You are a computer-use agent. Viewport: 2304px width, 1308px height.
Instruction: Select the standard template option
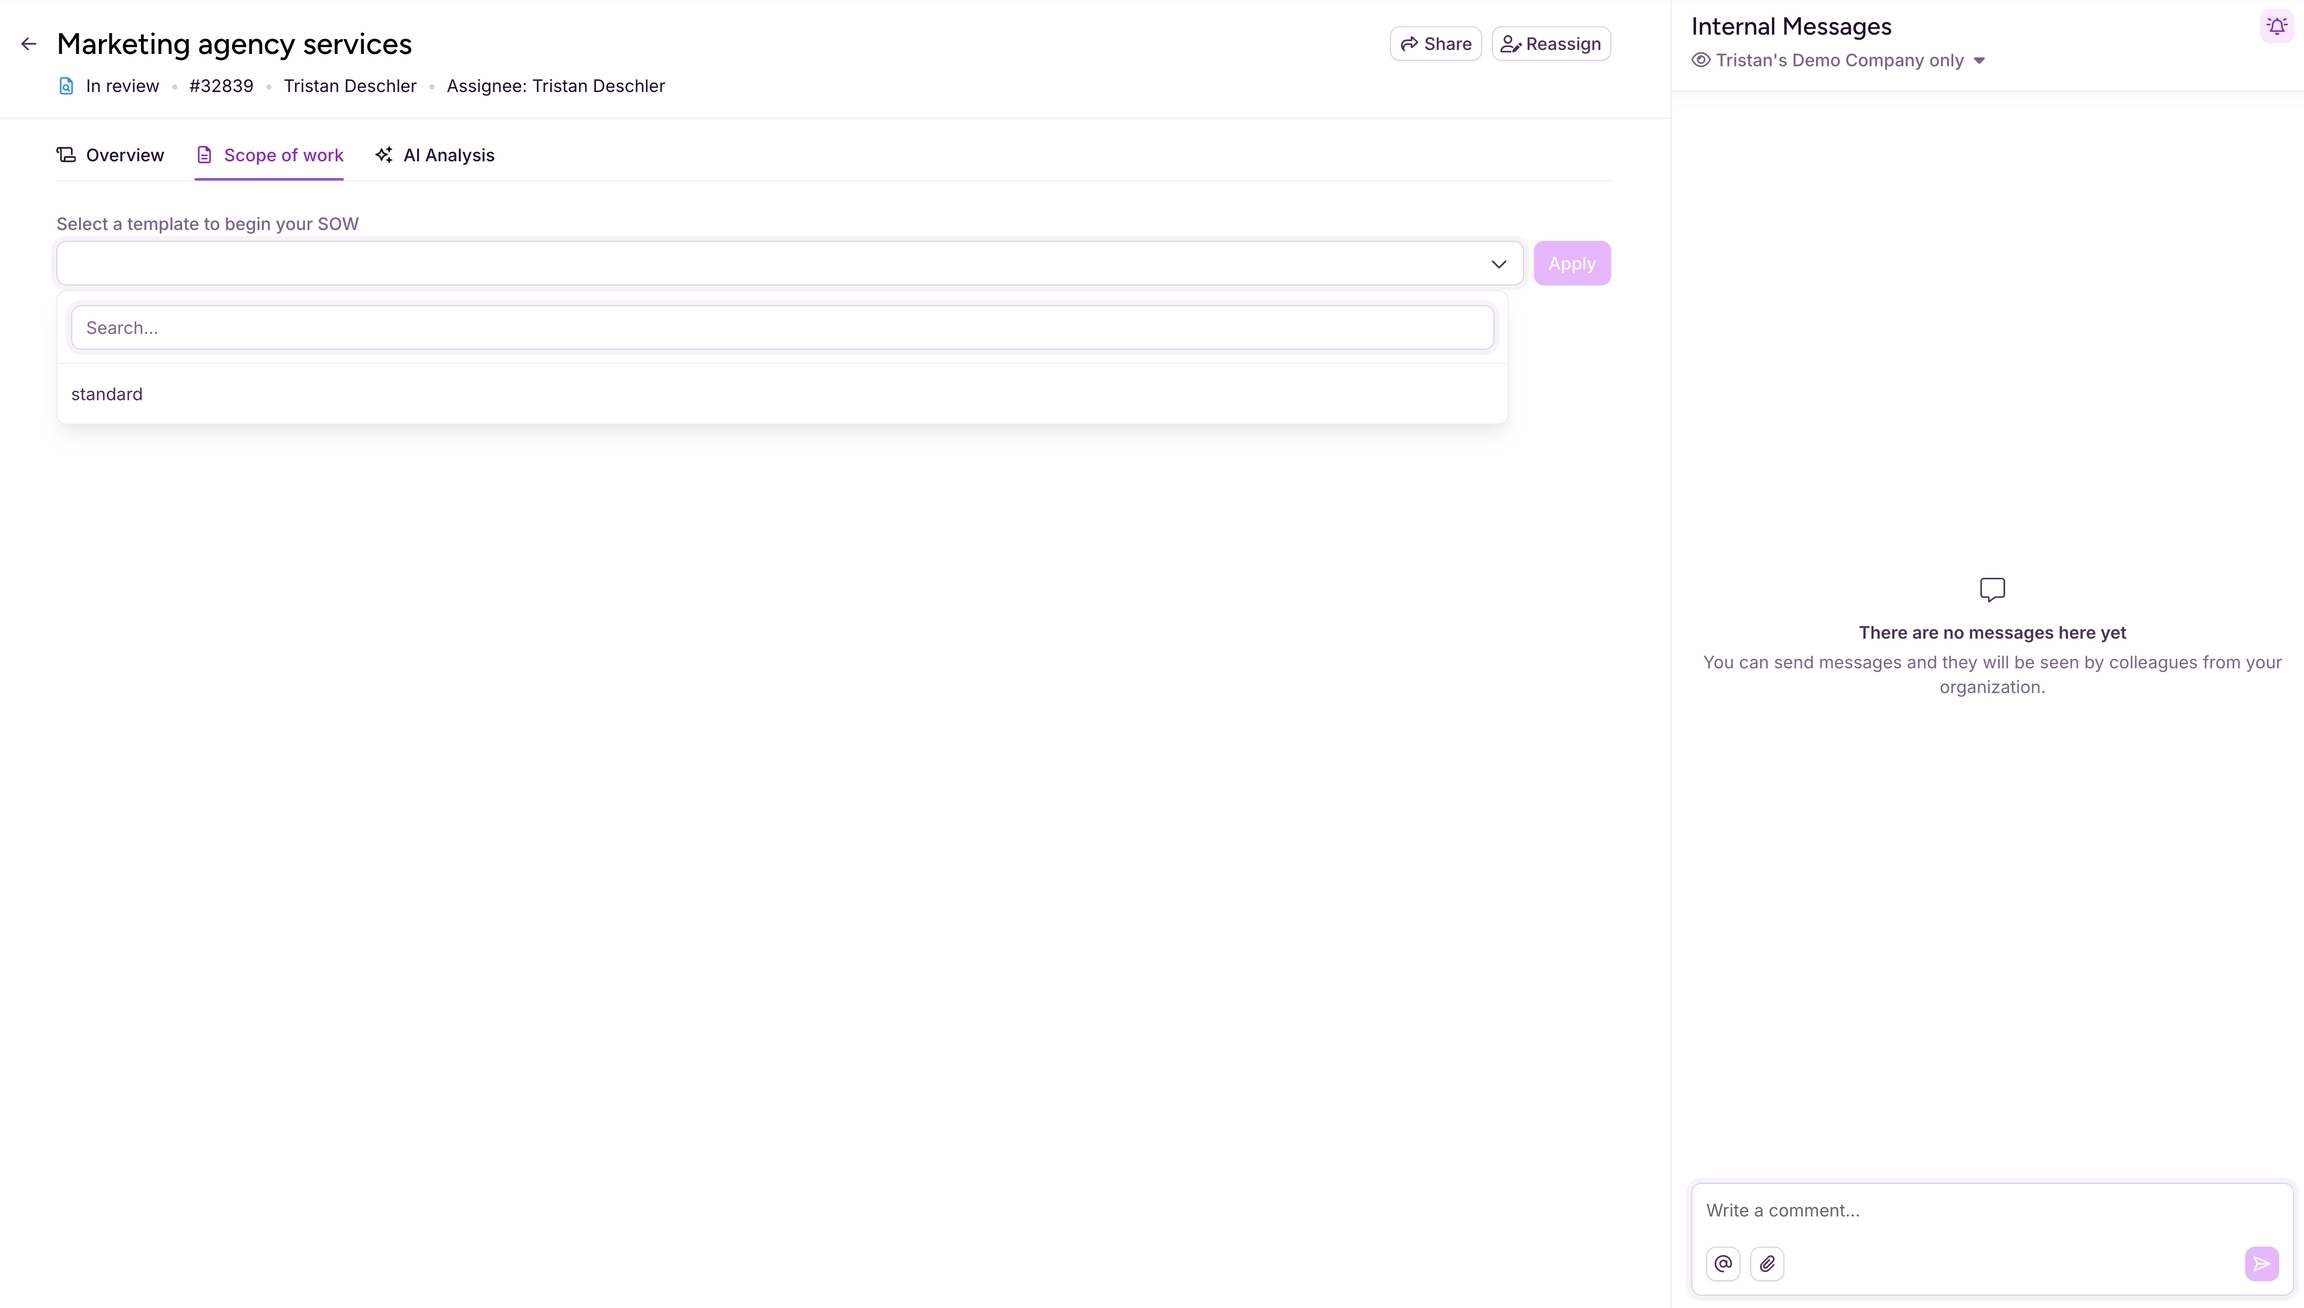107,394
